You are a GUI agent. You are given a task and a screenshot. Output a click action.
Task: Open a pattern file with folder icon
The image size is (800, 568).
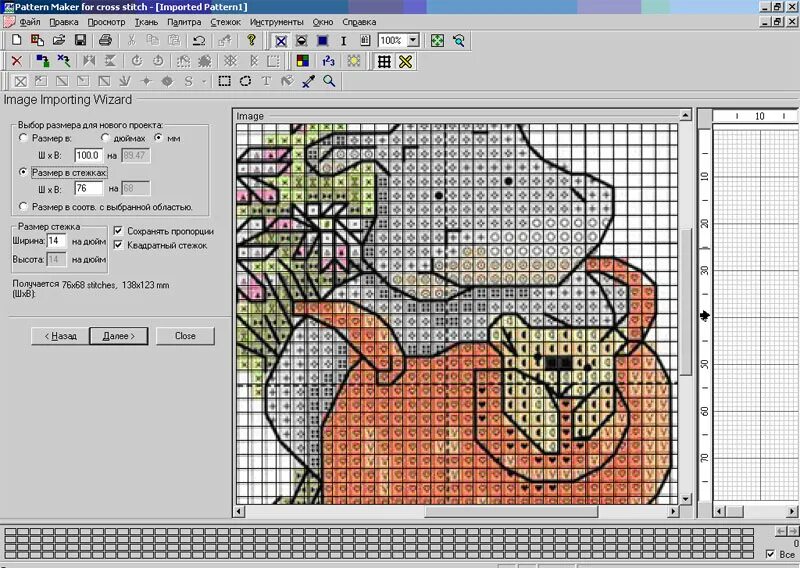pos(59,40)
